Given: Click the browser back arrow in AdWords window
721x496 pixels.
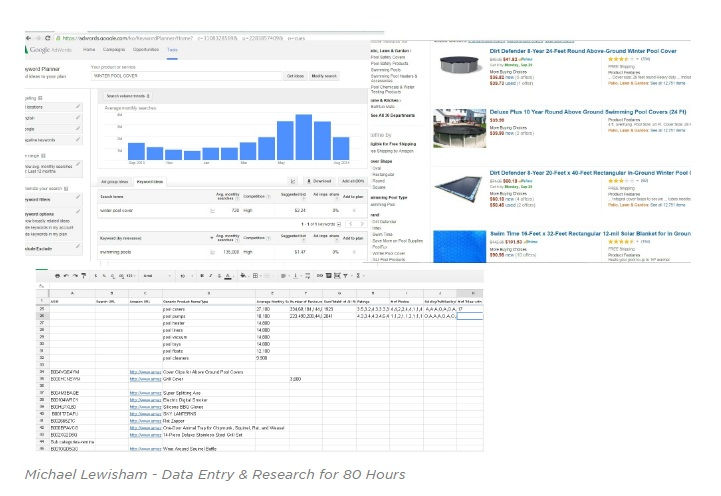Looking at the screenshot, I should pos(29,38).
